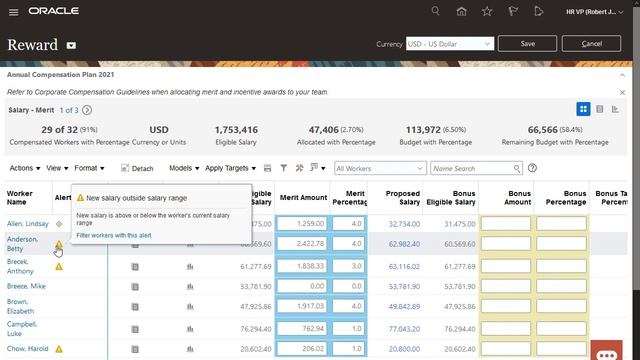The image size is (640, 360).
Task: Click Brecek, Anthony warning alert icon
Action: [59, 267]
